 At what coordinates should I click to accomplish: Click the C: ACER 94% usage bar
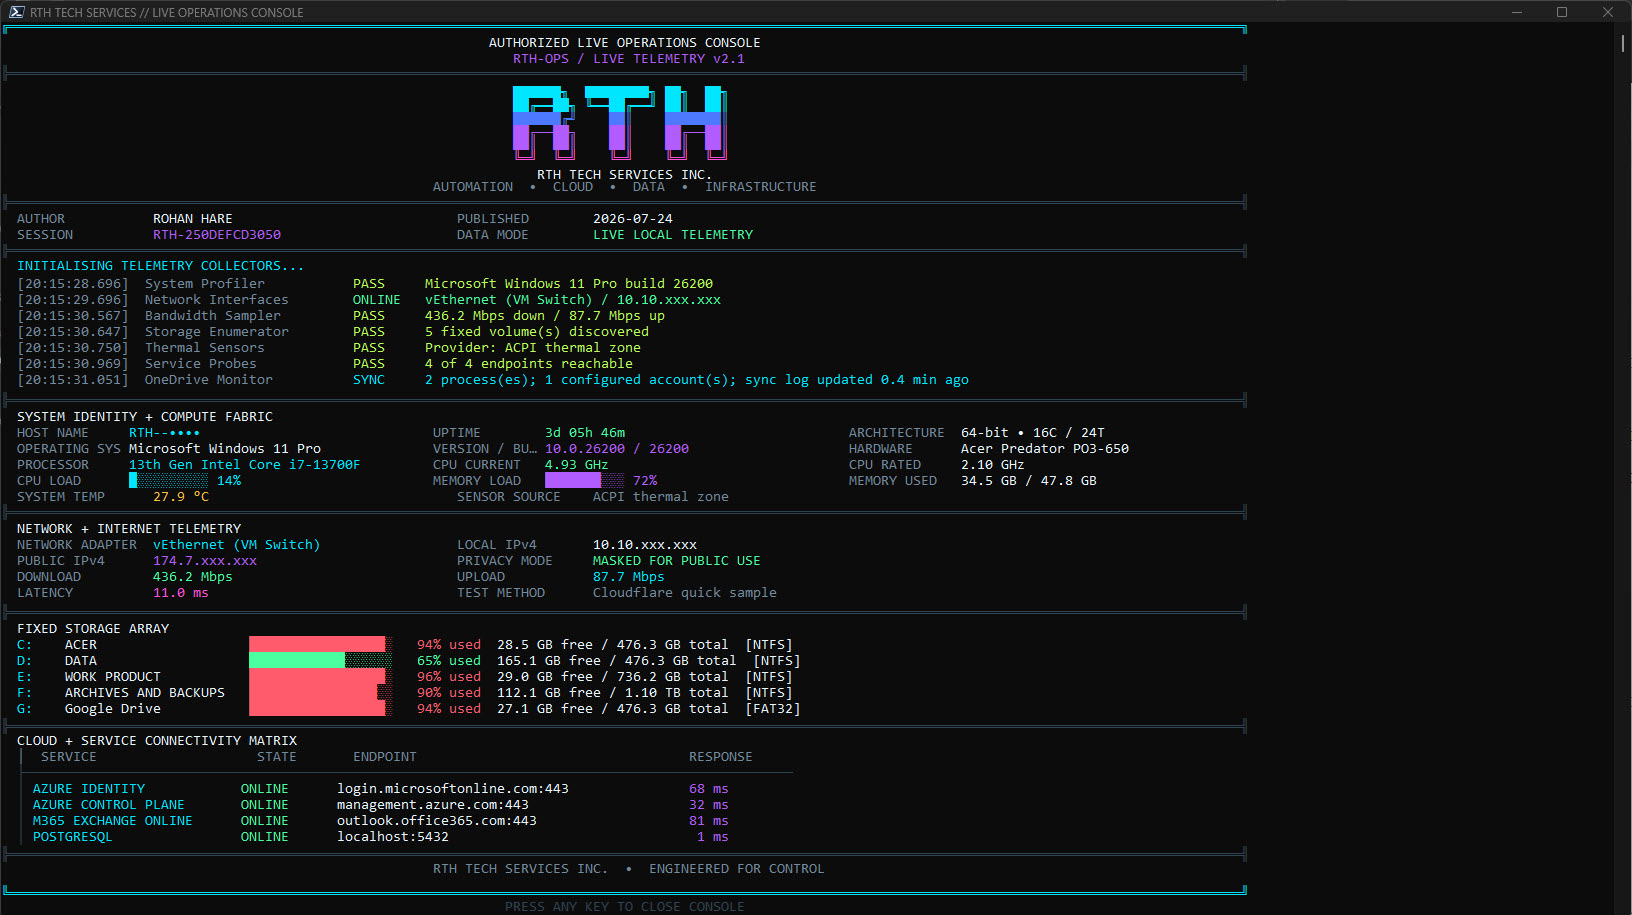pyautogui.click(x=321, y=645)
